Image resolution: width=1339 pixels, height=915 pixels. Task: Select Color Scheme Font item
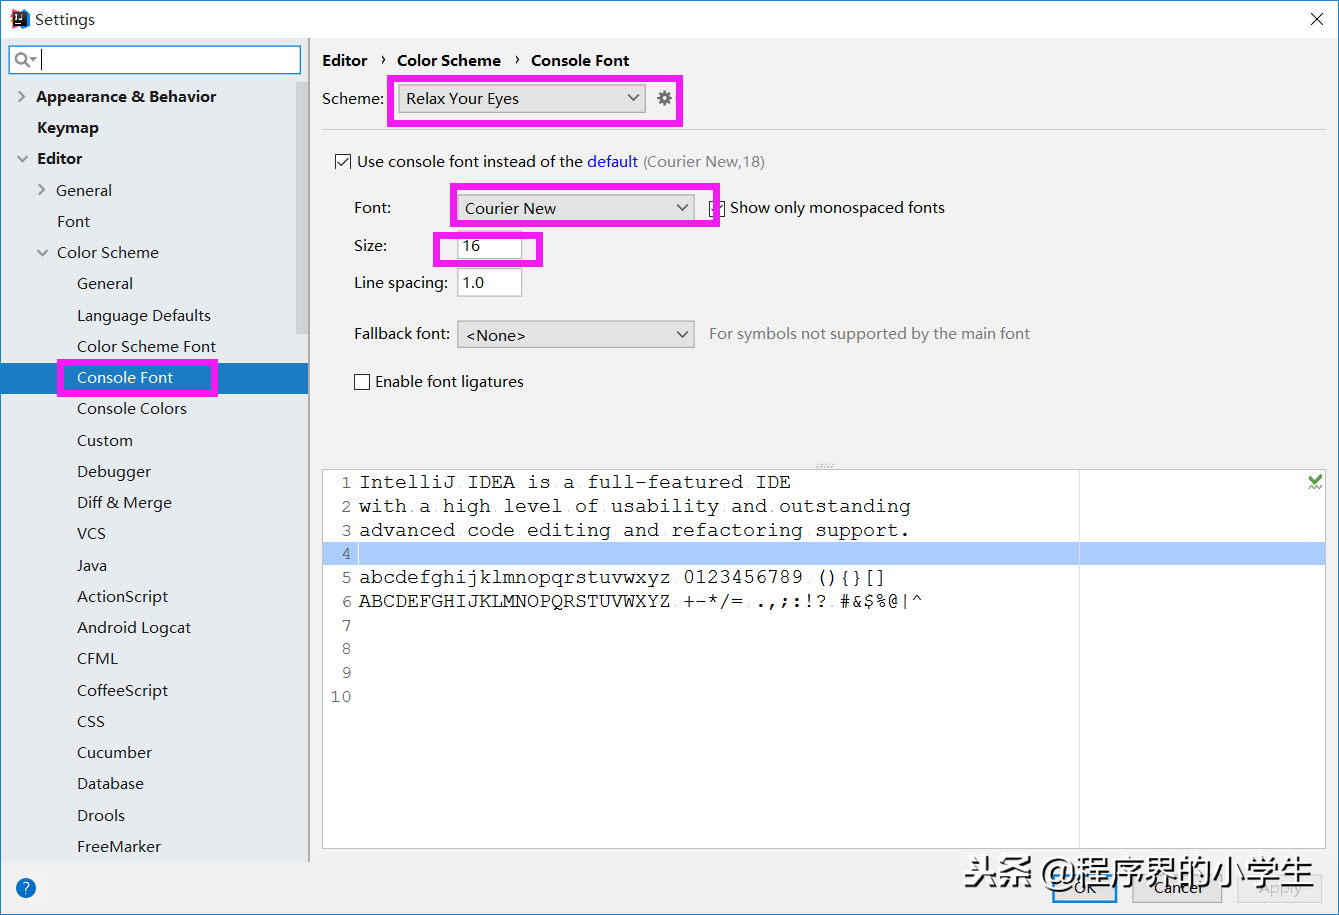(x=146, y=347)
